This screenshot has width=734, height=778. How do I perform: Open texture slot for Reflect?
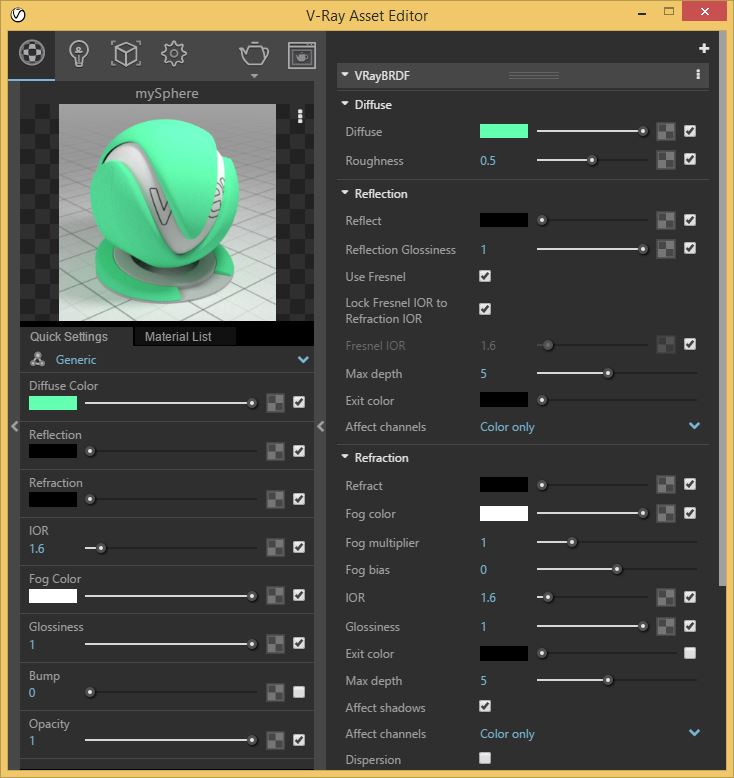click(666, 220)
